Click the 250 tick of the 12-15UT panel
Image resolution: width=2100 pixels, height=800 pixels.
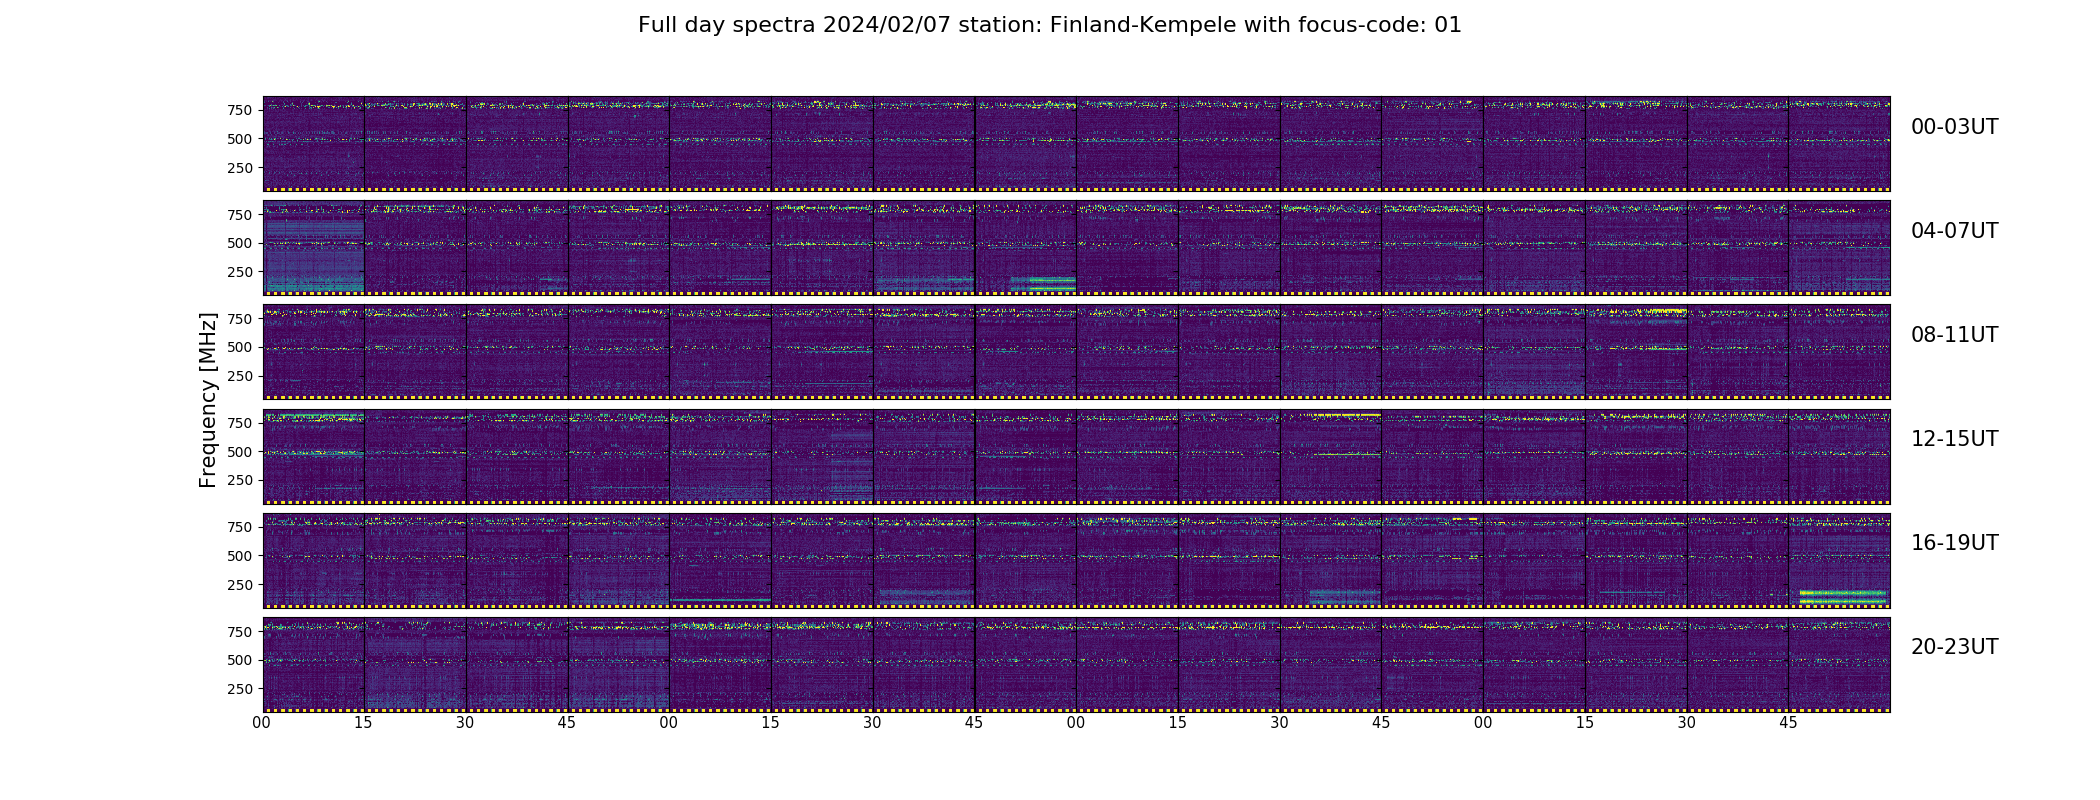click(x=240, y=480)
